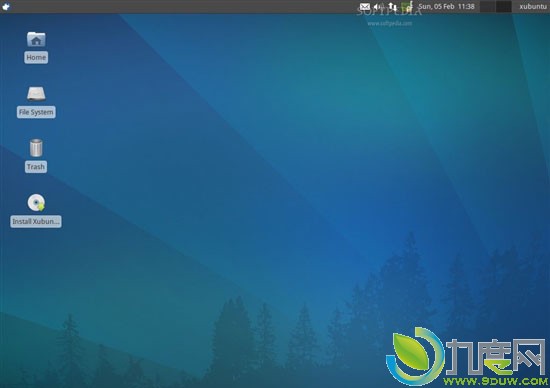
Task: Click the green panel icon beside the network arrows
Action: (x=407, y=6)
